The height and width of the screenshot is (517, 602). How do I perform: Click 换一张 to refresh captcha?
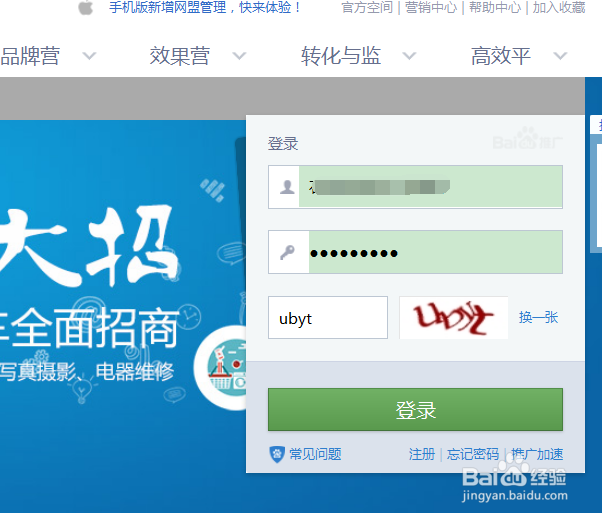pos(538,317)
